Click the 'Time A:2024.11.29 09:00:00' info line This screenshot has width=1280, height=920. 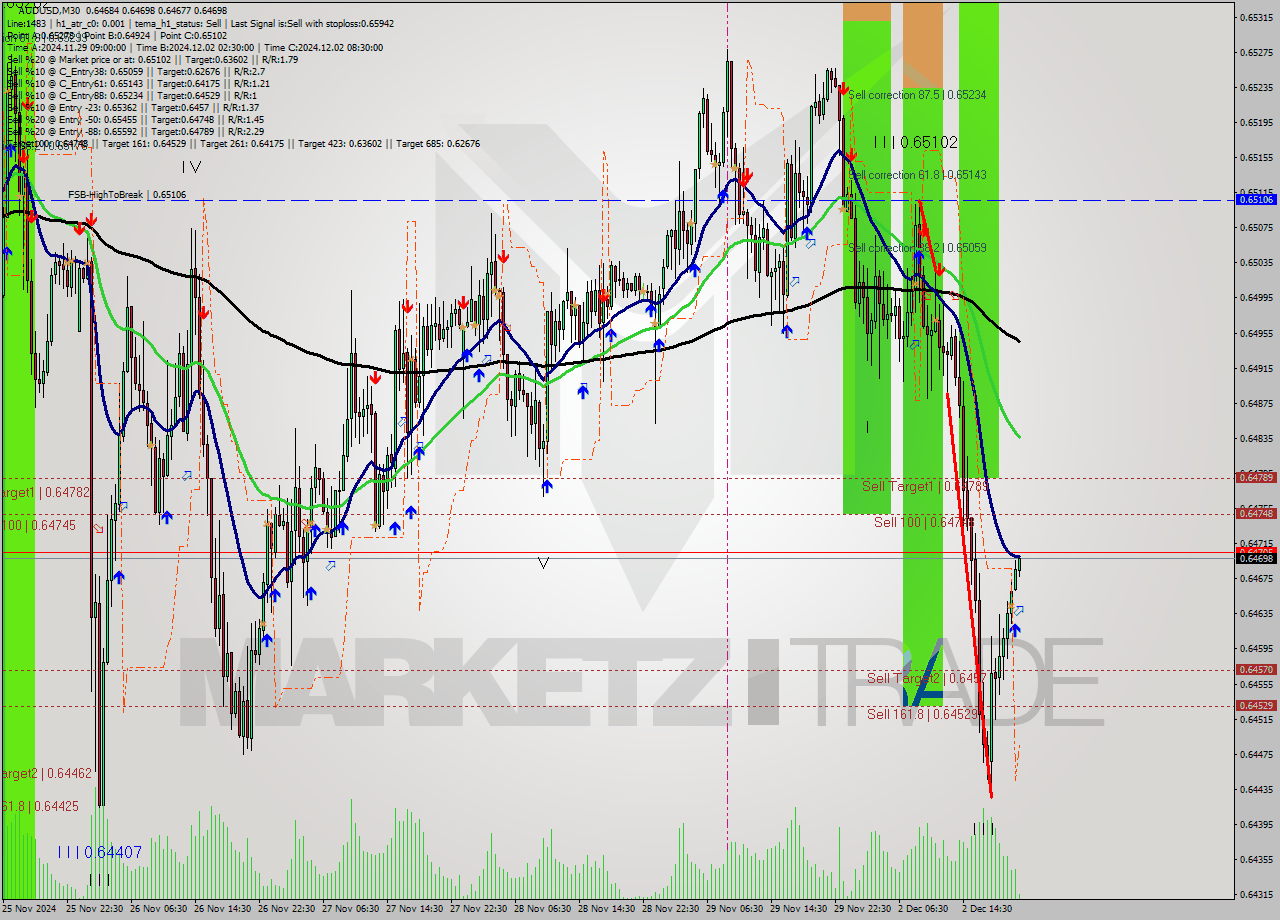click(x=66, y=47)
